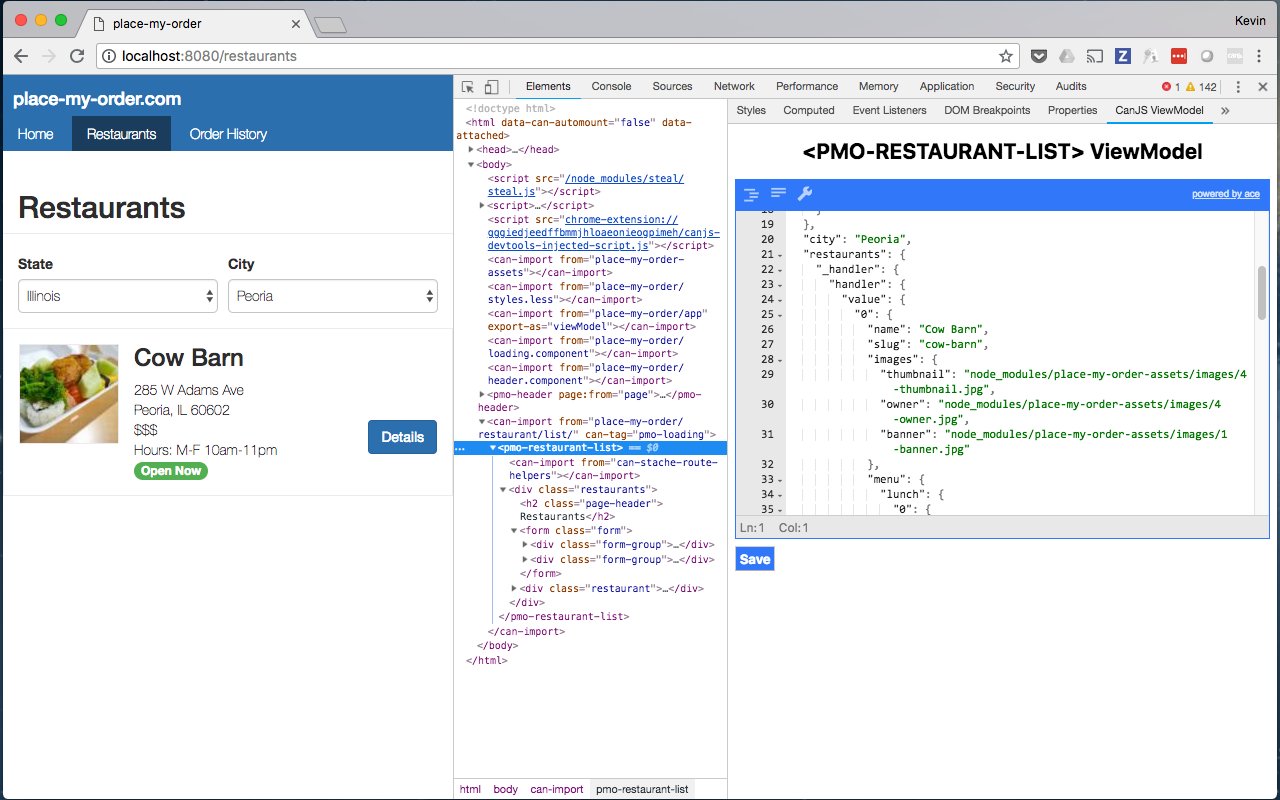Go to the Home nav link
Viewport: 1280px width, 800px height.
35,134
